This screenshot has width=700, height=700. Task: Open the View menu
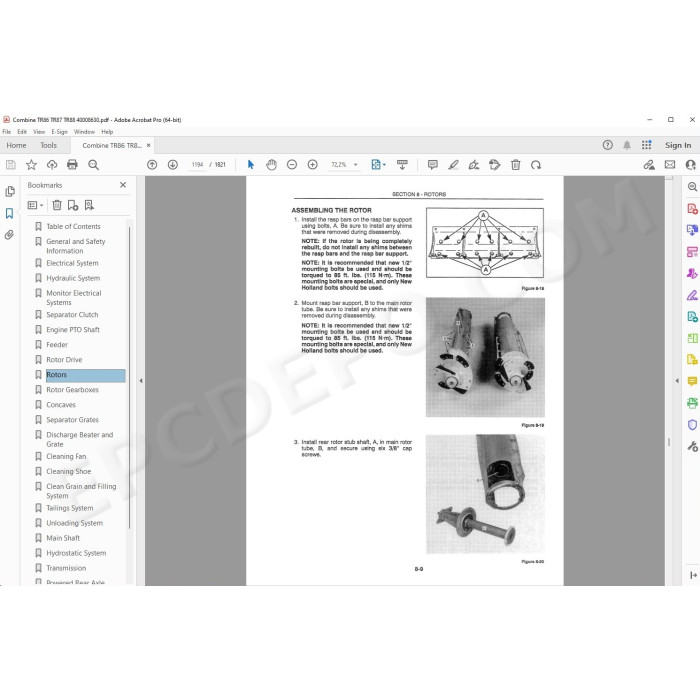point(39,132)
